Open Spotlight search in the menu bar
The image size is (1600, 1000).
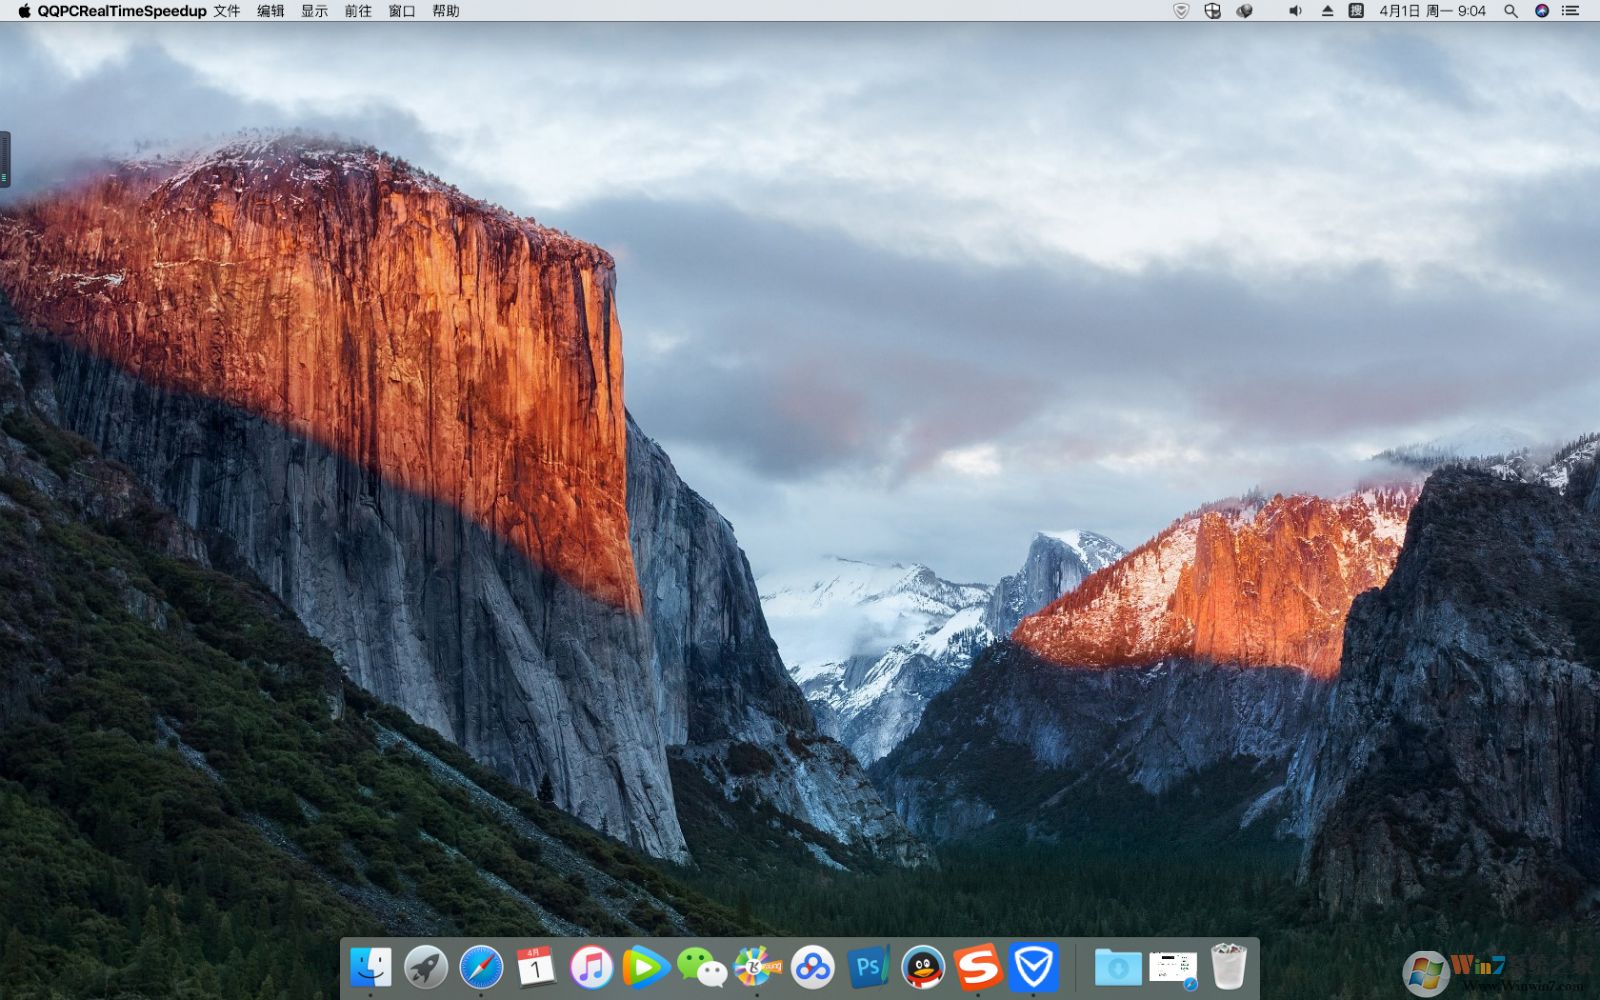(x=1510, y=11)
